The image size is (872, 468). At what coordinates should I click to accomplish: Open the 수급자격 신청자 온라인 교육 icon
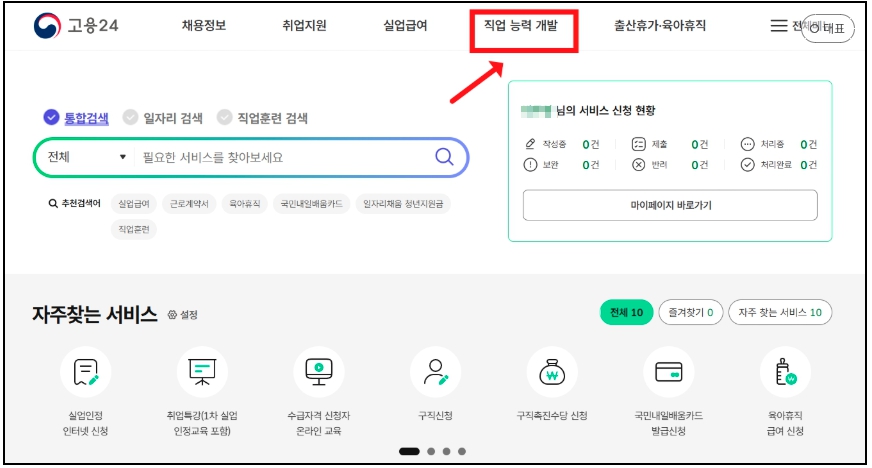click(319, 372)
